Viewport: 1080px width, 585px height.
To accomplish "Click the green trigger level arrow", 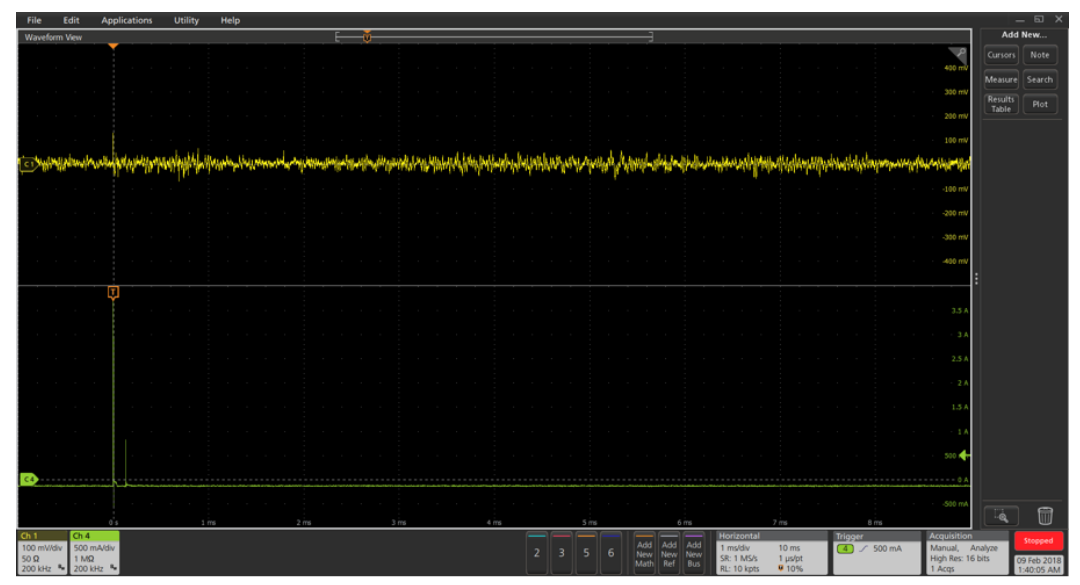I will pyautogui.click(x=964, y=455).
